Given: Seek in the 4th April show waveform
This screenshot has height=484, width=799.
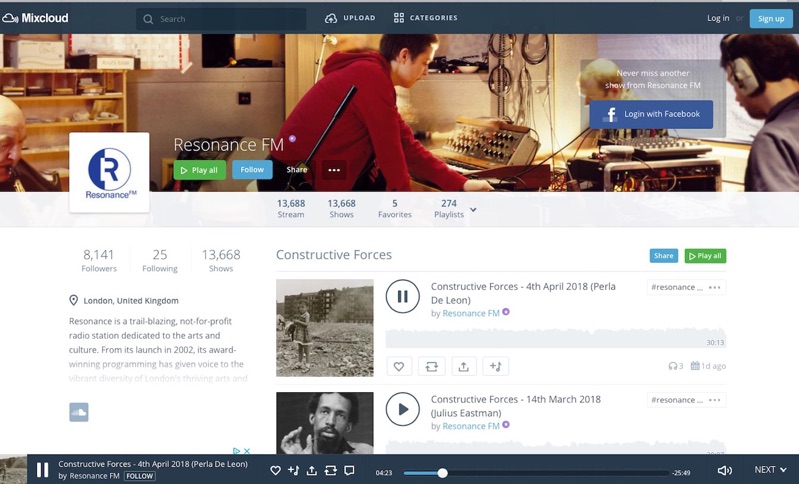Looking at the screenshot, I should tap(555, 338).
